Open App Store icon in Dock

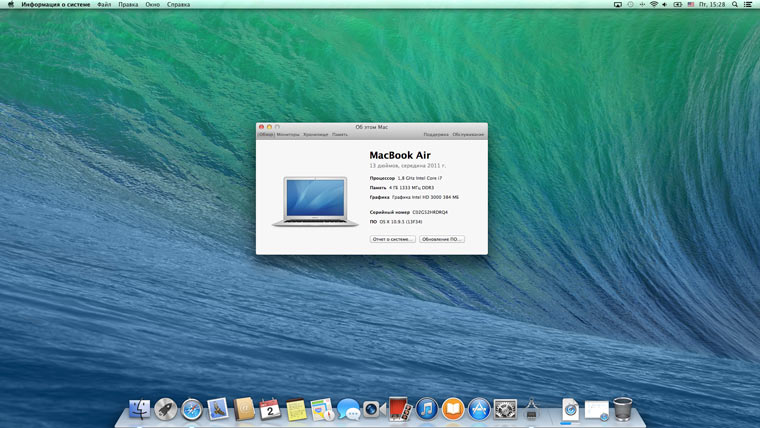coord(479,409)
